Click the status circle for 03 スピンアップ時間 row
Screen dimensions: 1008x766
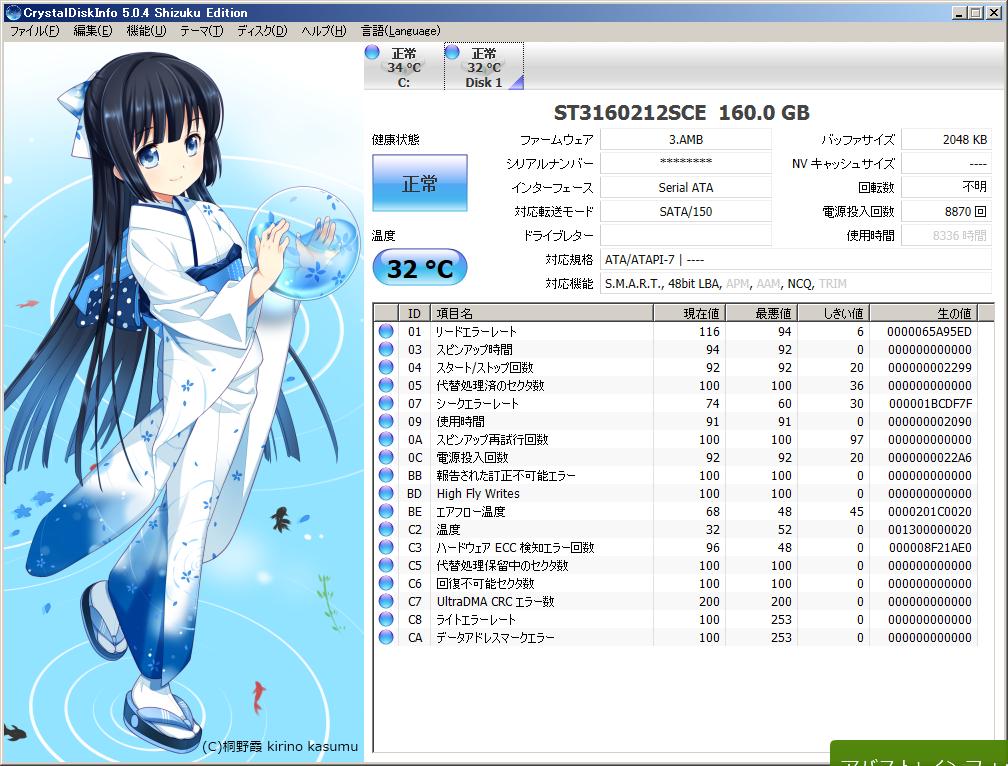click(386, 350)
